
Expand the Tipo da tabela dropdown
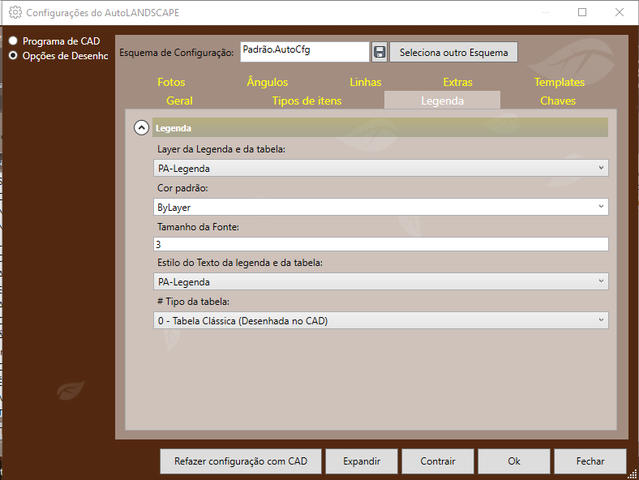tap(382, 321)
